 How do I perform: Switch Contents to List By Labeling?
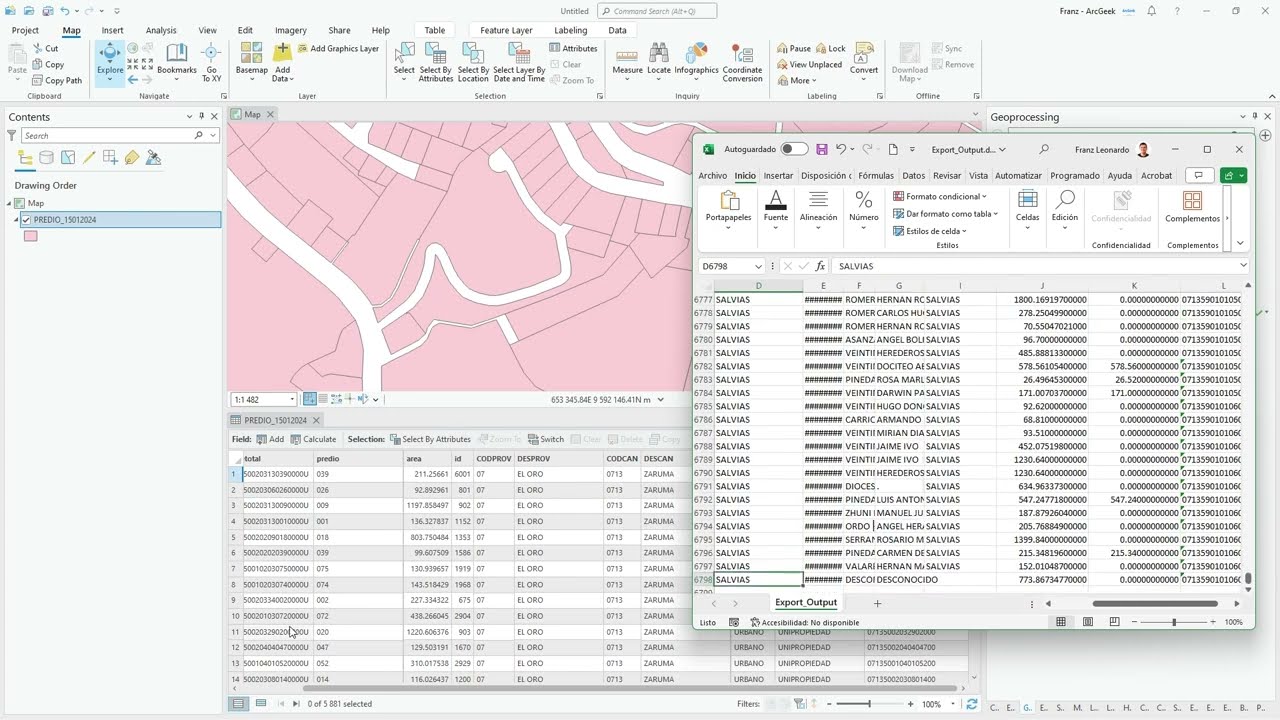[132, 158]
